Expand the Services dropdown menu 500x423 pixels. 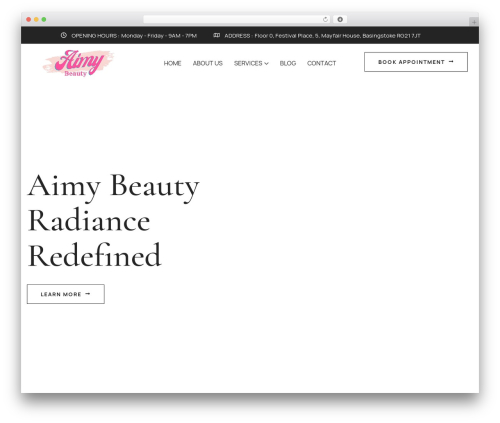(x=251, y=63)
